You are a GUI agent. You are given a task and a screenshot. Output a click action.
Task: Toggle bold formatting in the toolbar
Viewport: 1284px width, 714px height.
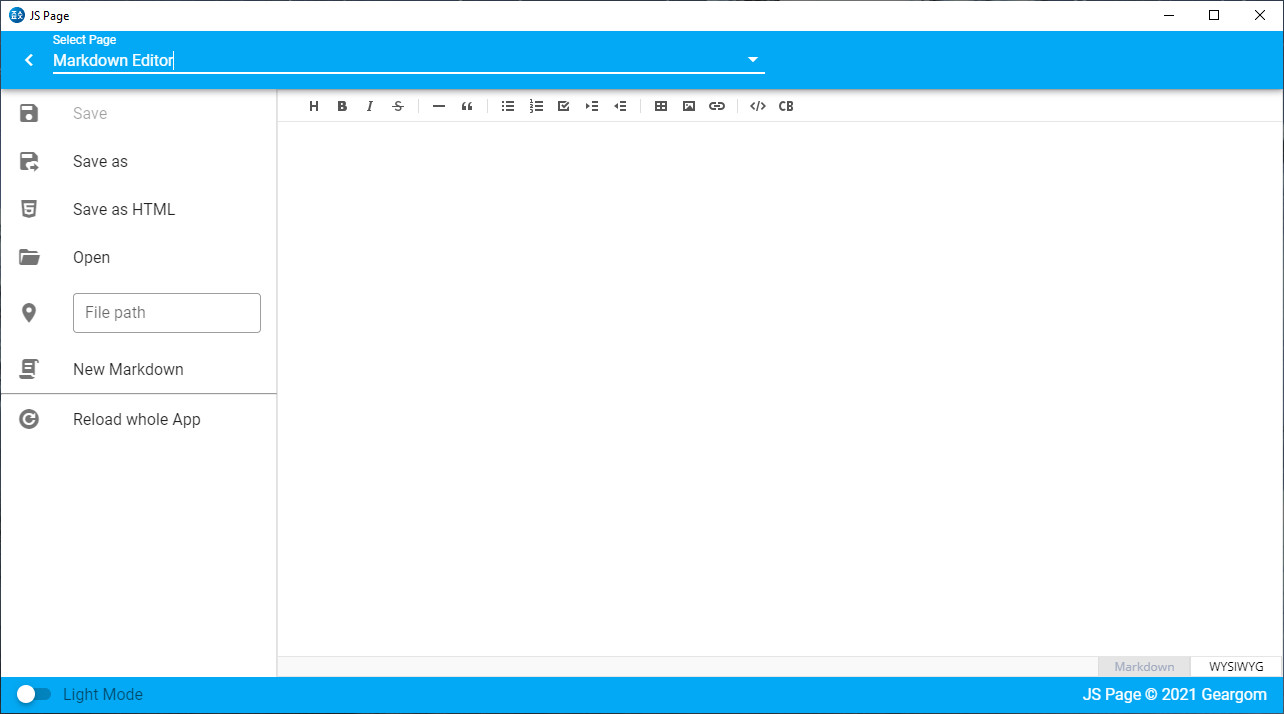342,106
